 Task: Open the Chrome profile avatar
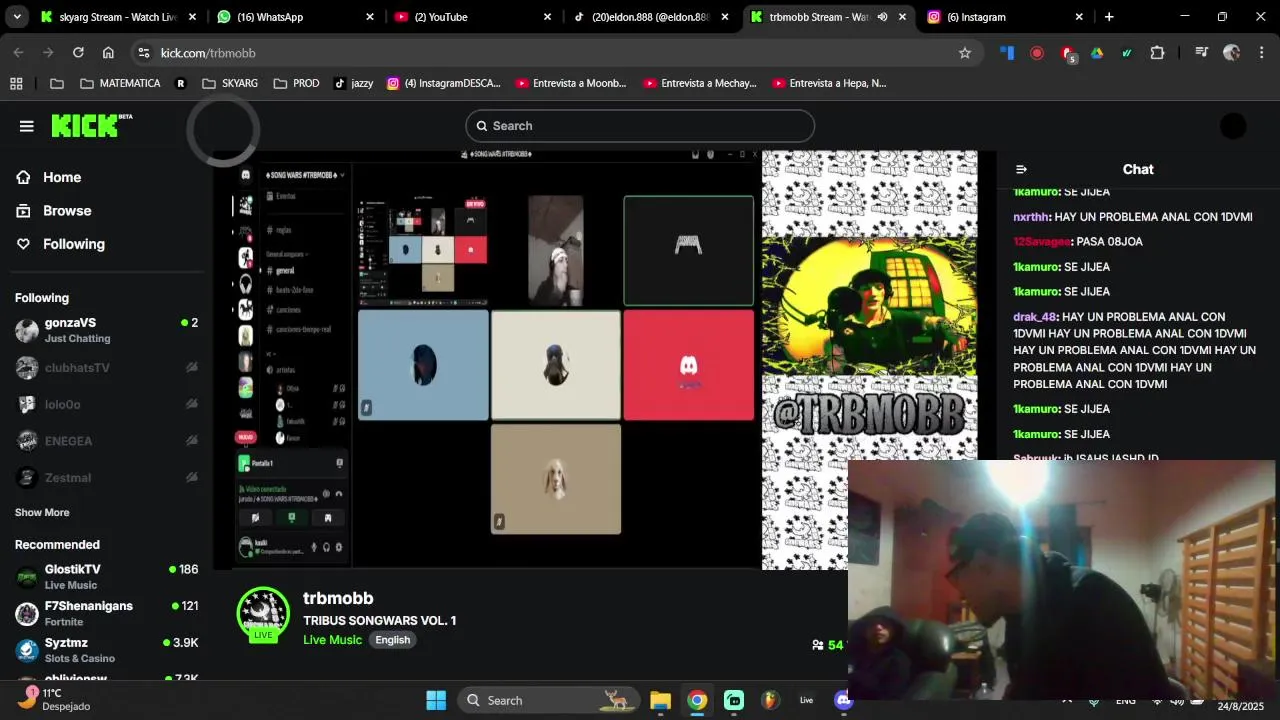click(x=1232, y=53)
